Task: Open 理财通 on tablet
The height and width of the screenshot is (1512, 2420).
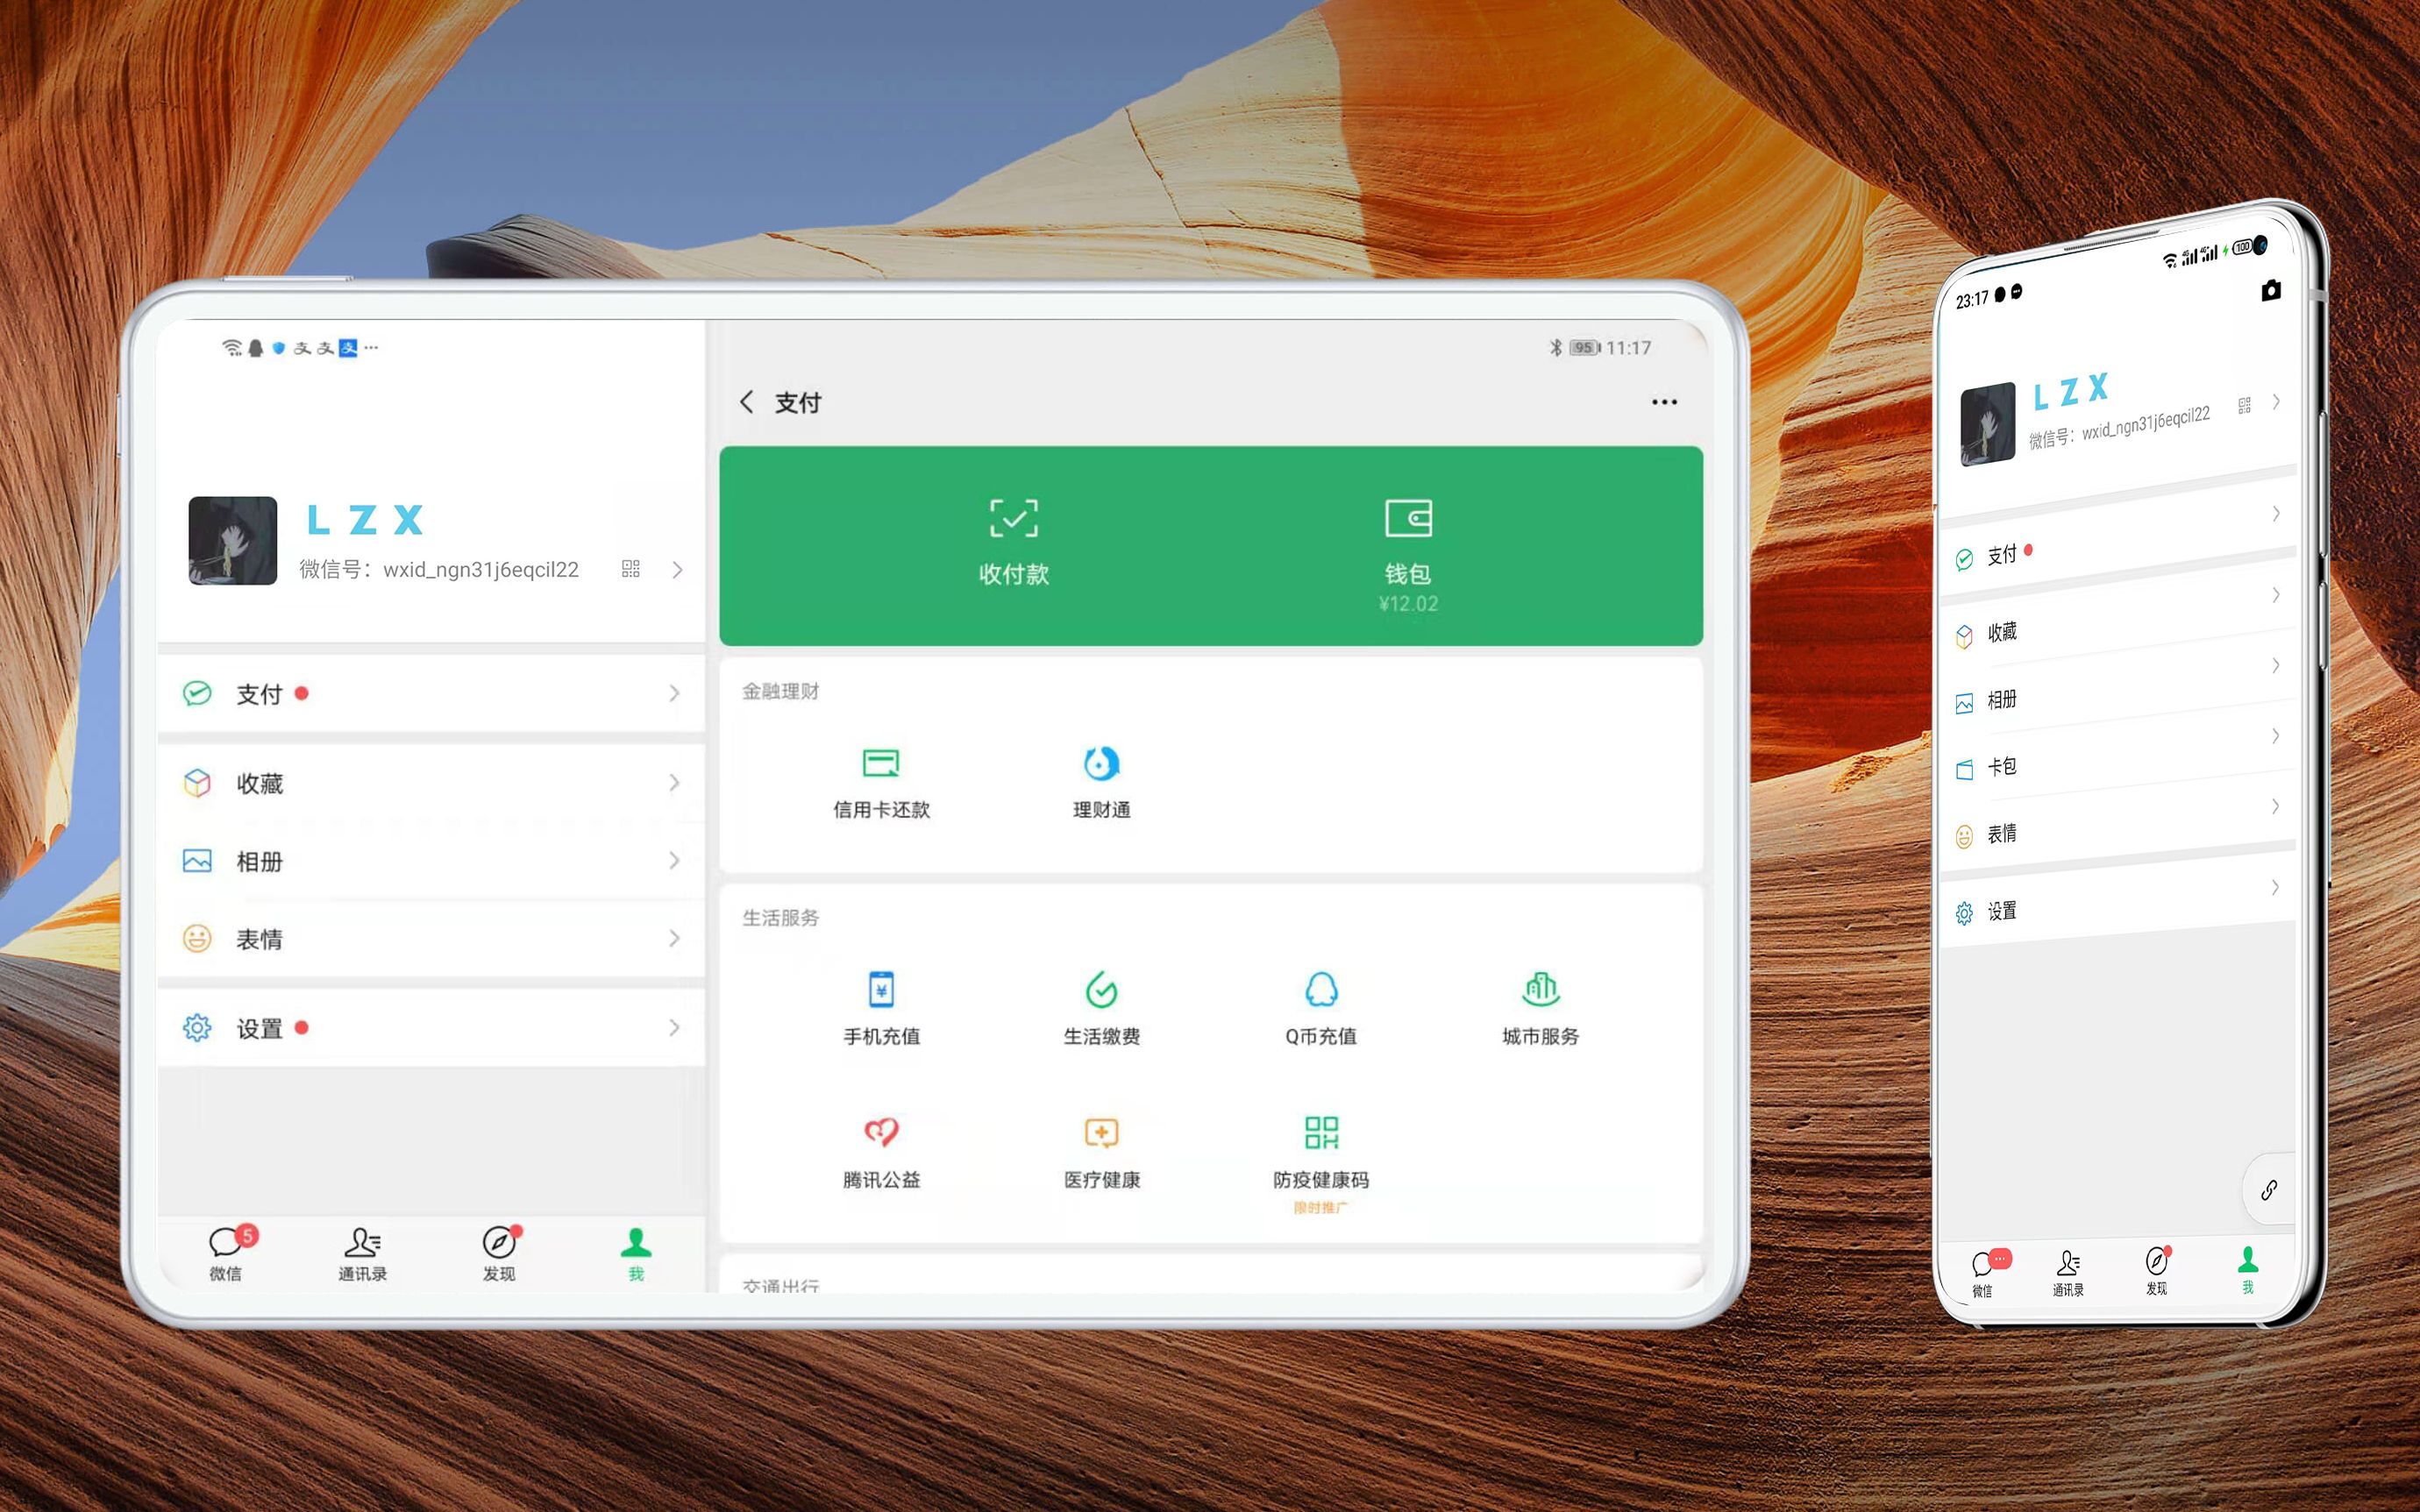Action: click(1101, 783)
